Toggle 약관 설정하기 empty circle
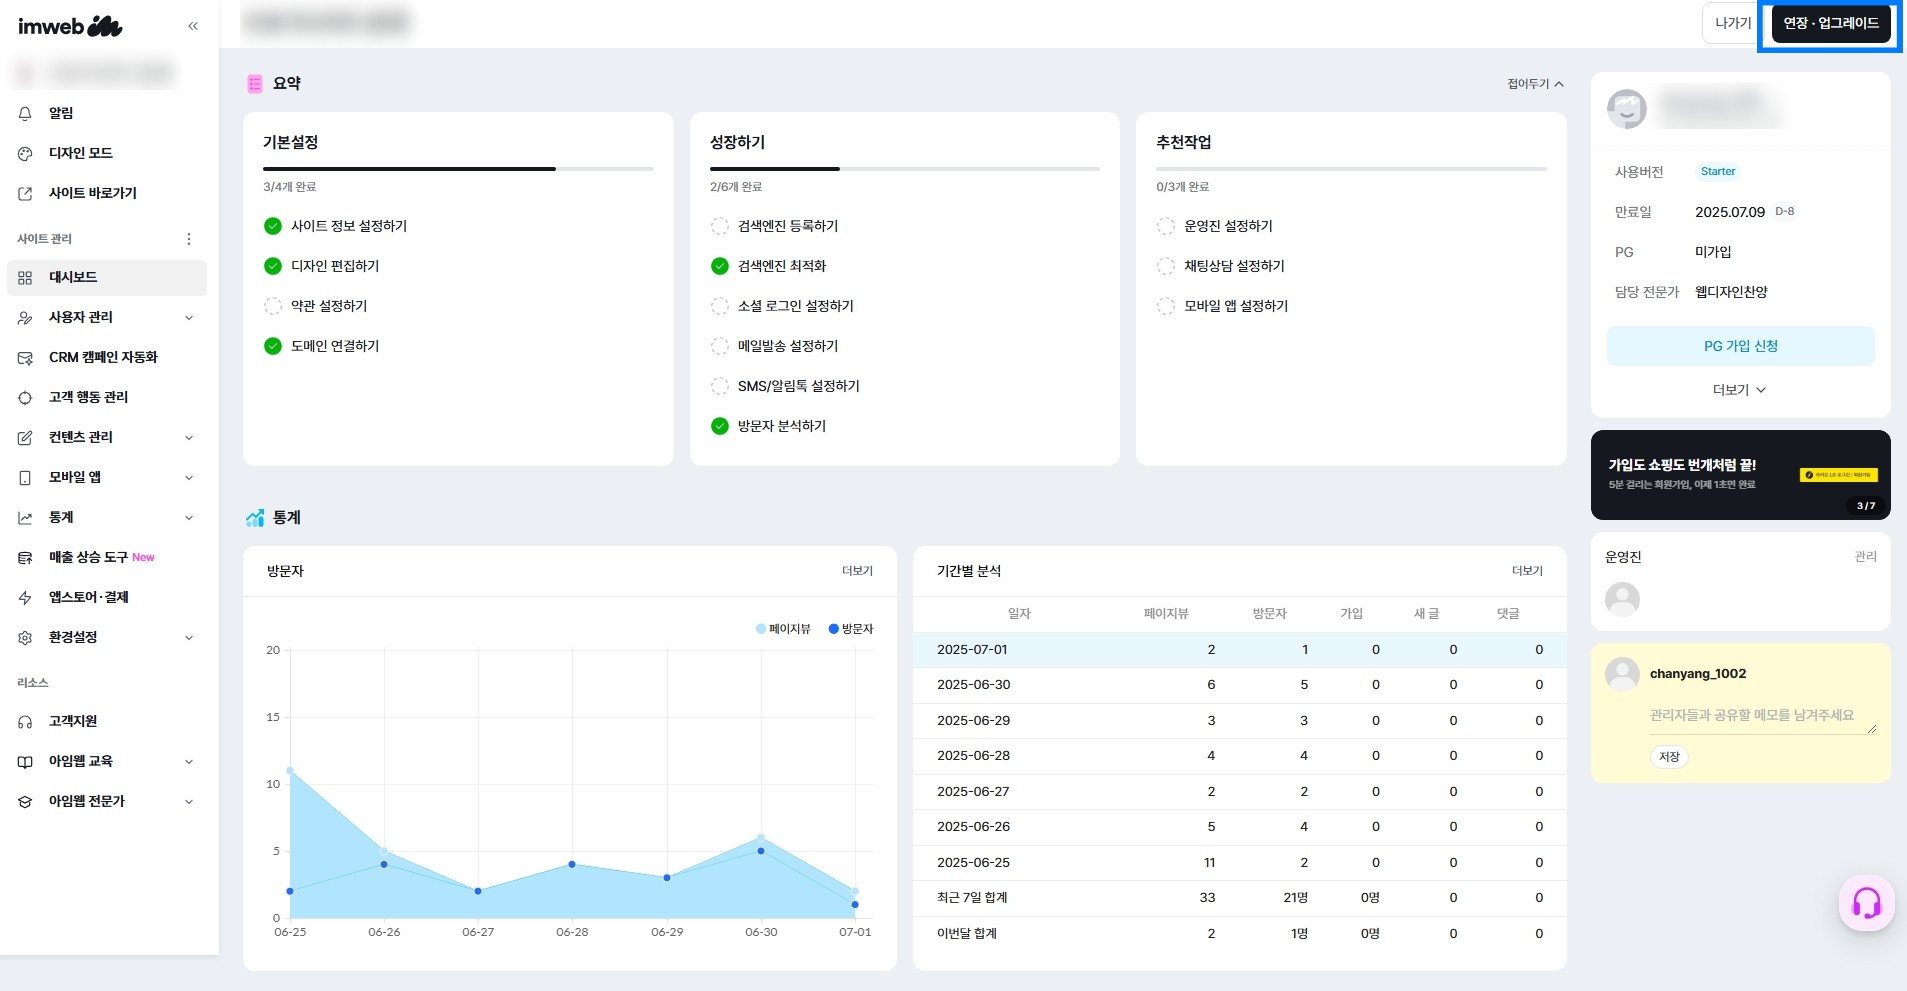The width and height of the screenshot is (1907, 991). coord(272,306)
